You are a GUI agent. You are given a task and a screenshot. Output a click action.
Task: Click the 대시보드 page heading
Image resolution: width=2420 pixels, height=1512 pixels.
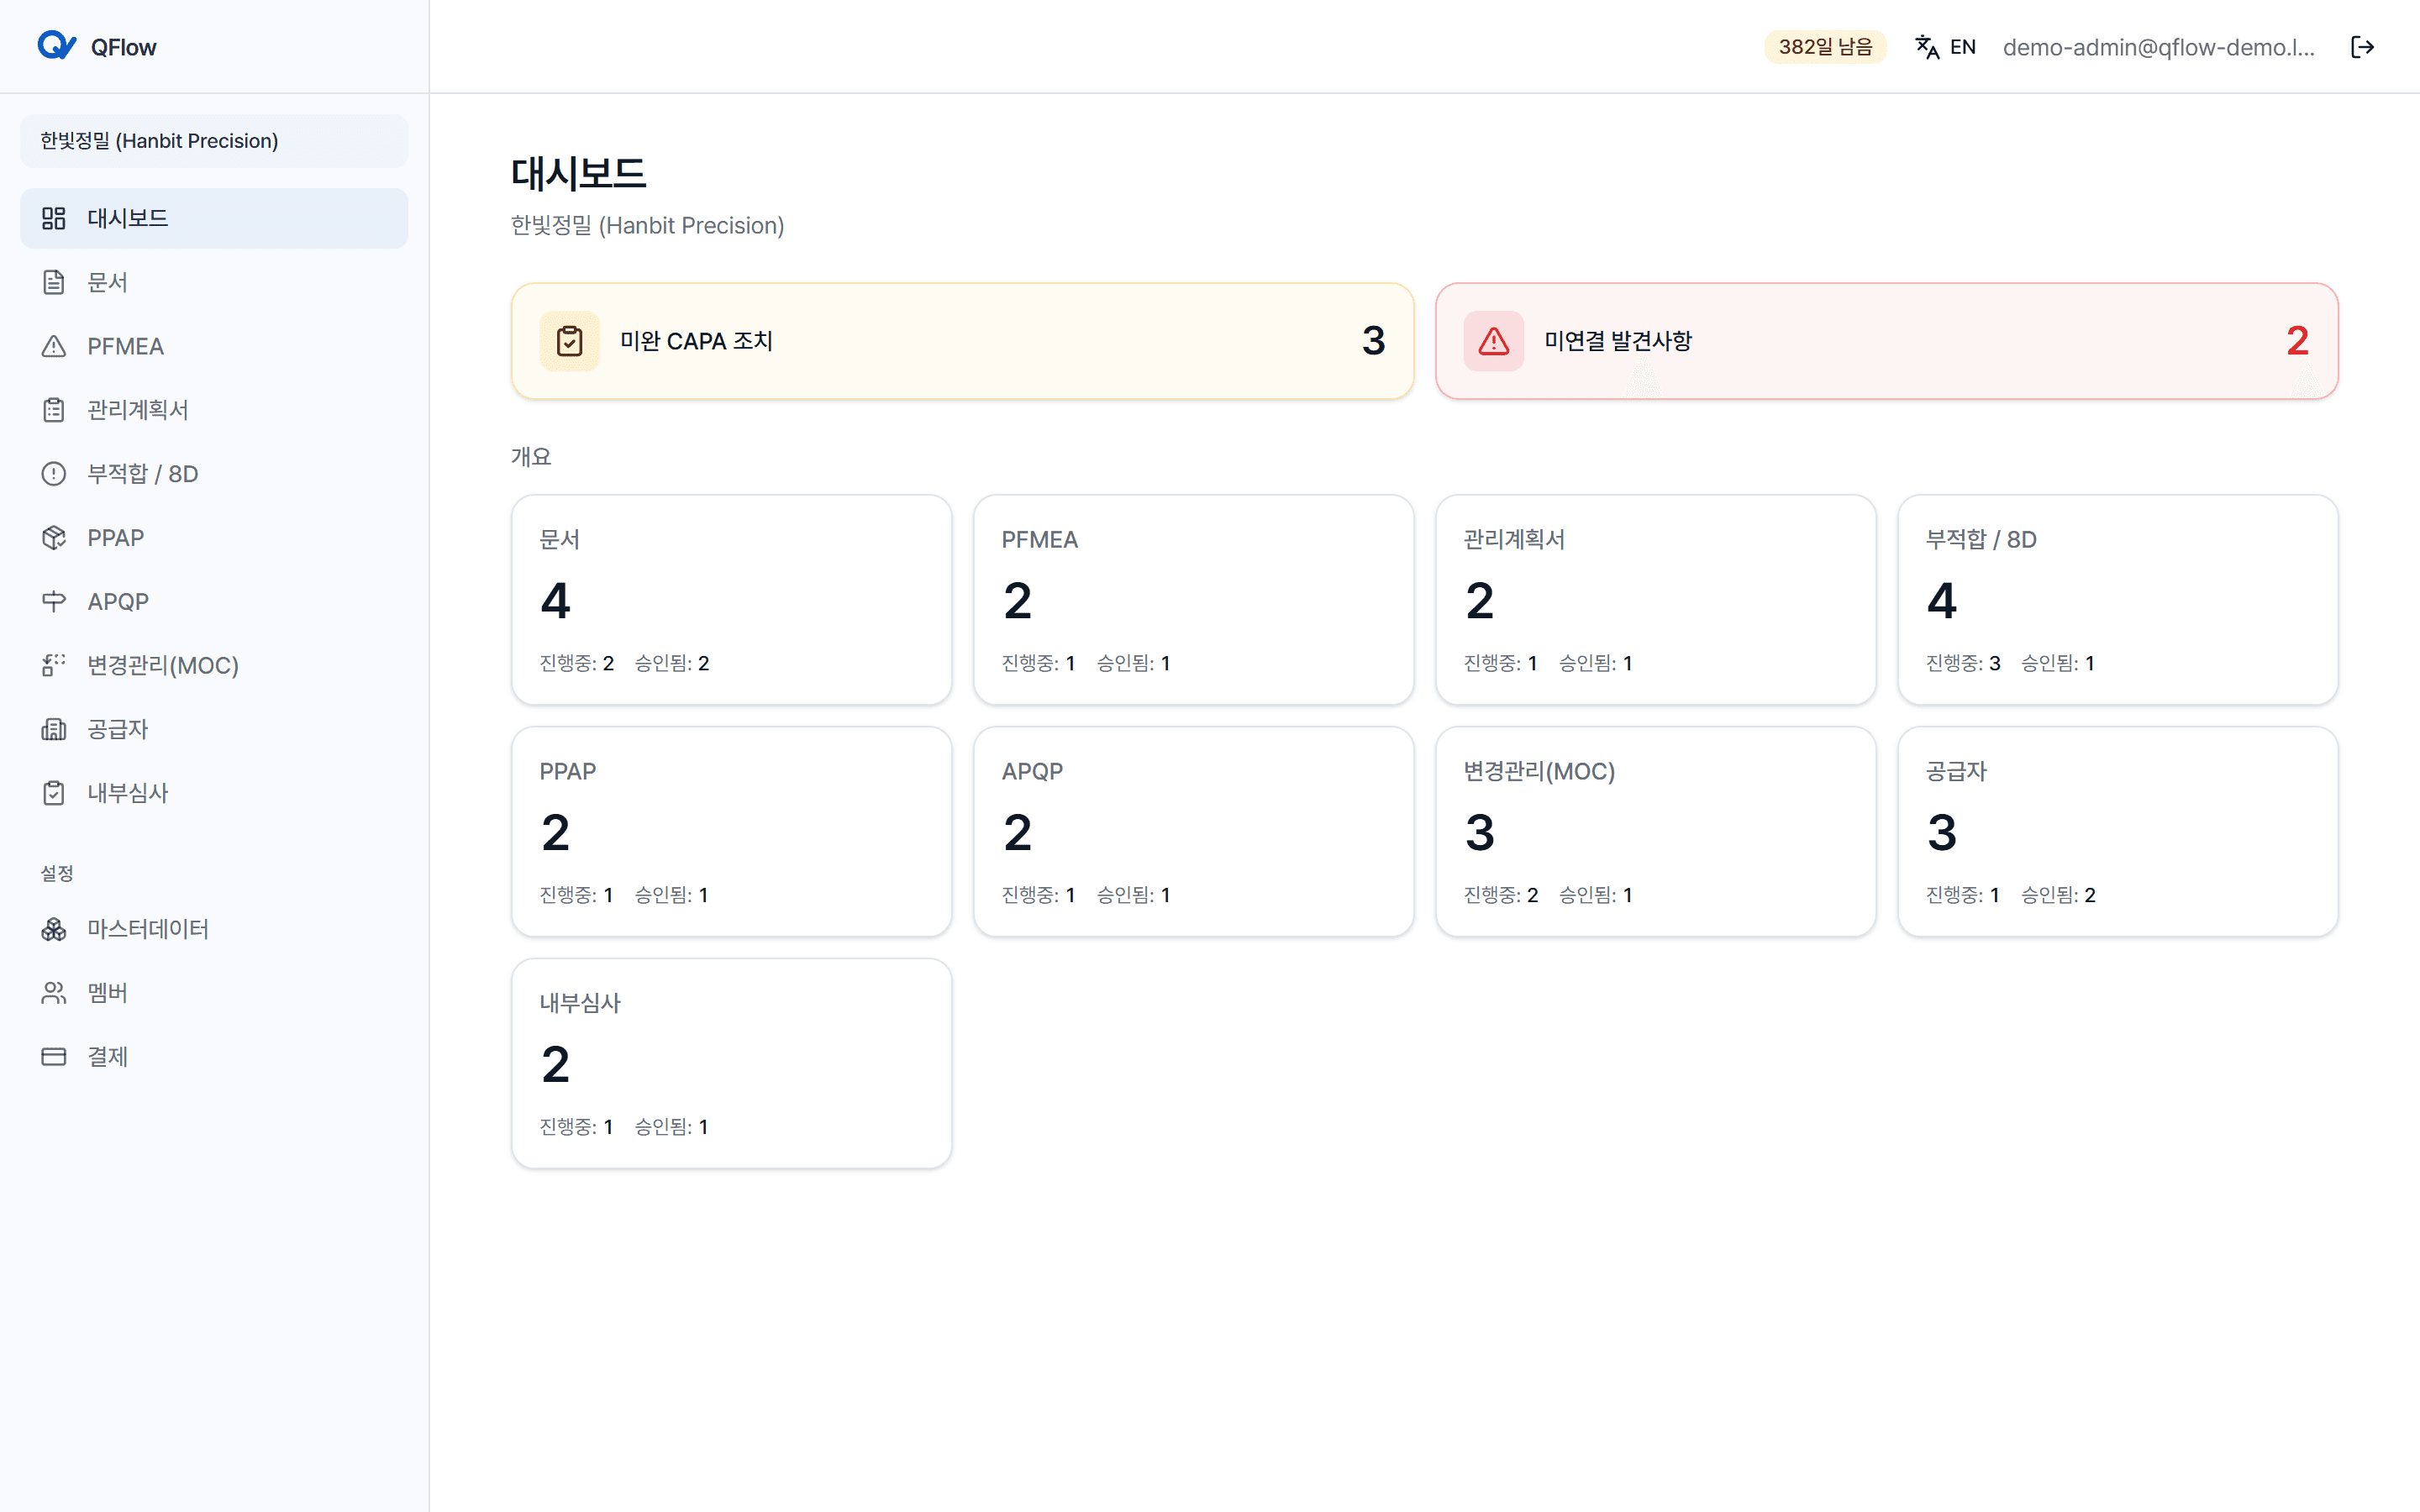(x=578, y=174)
